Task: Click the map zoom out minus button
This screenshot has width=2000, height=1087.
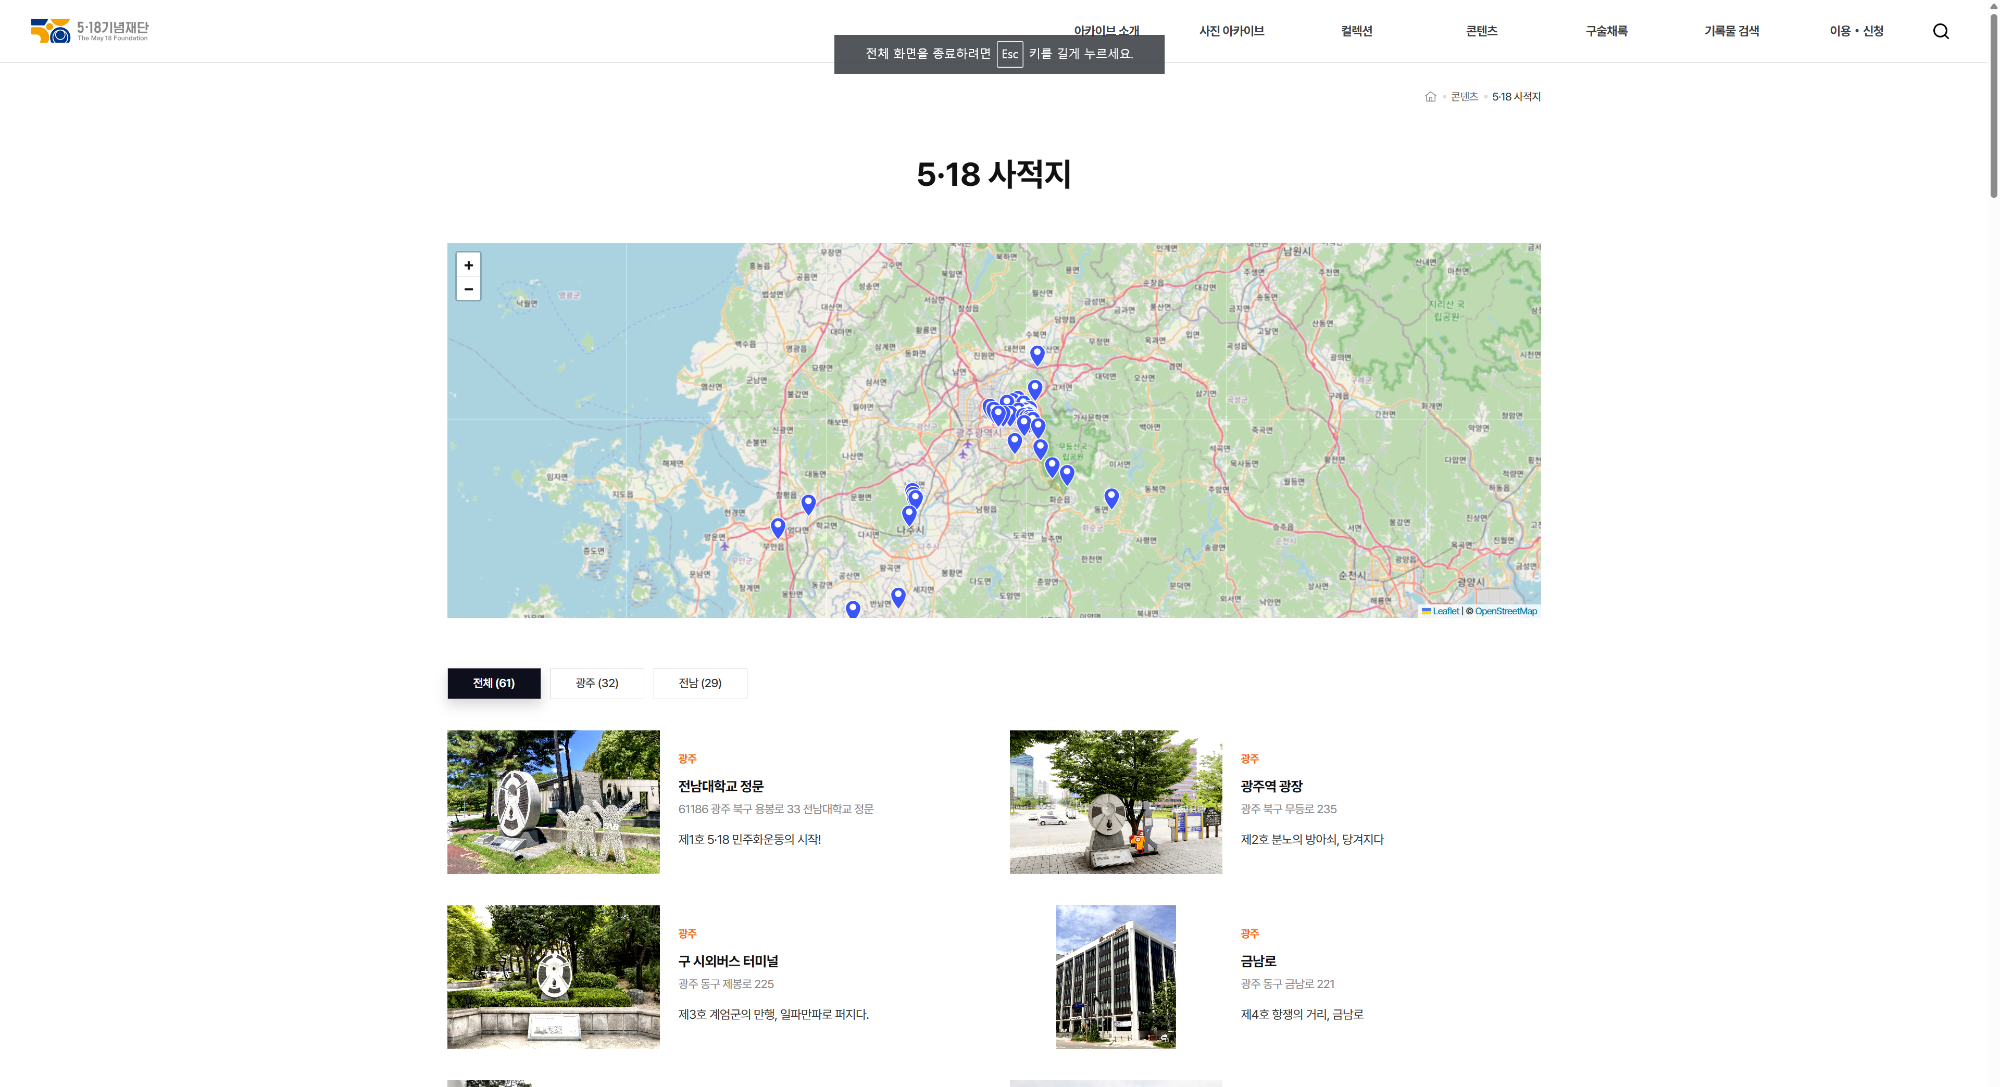Action: (468, 289)
